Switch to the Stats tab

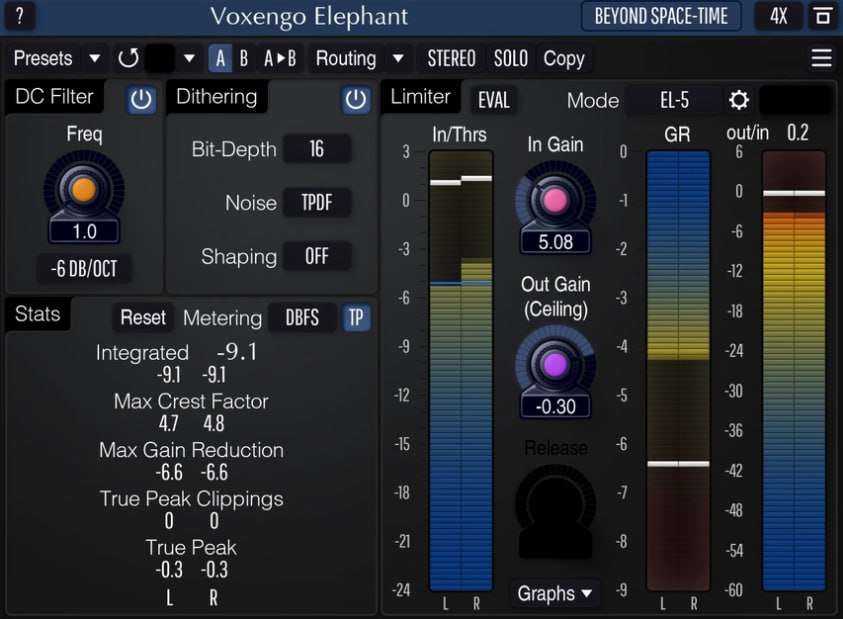(38, 314)
